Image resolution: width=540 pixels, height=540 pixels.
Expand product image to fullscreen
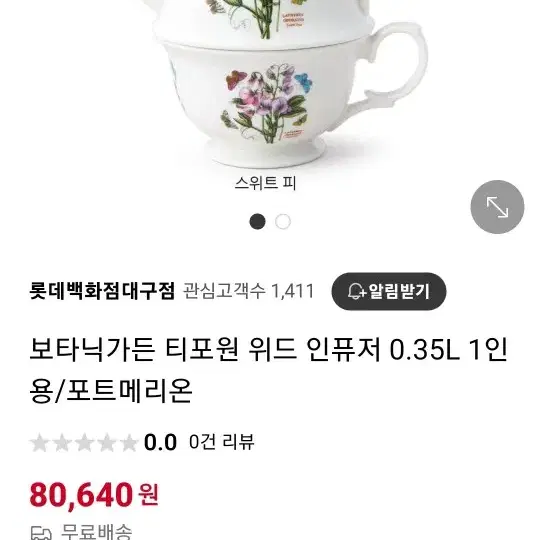[x=497, y=207]
